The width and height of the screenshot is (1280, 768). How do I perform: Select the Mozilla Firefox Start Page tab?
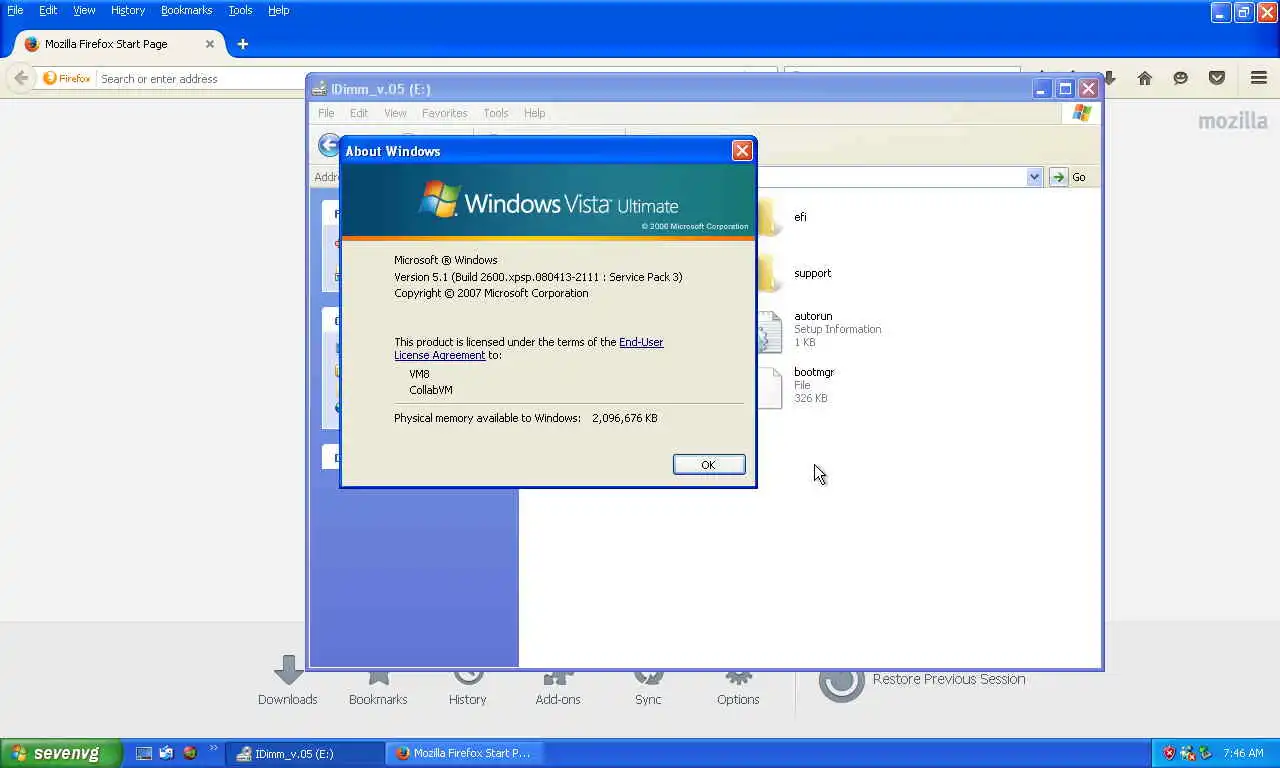coord(120,44)
